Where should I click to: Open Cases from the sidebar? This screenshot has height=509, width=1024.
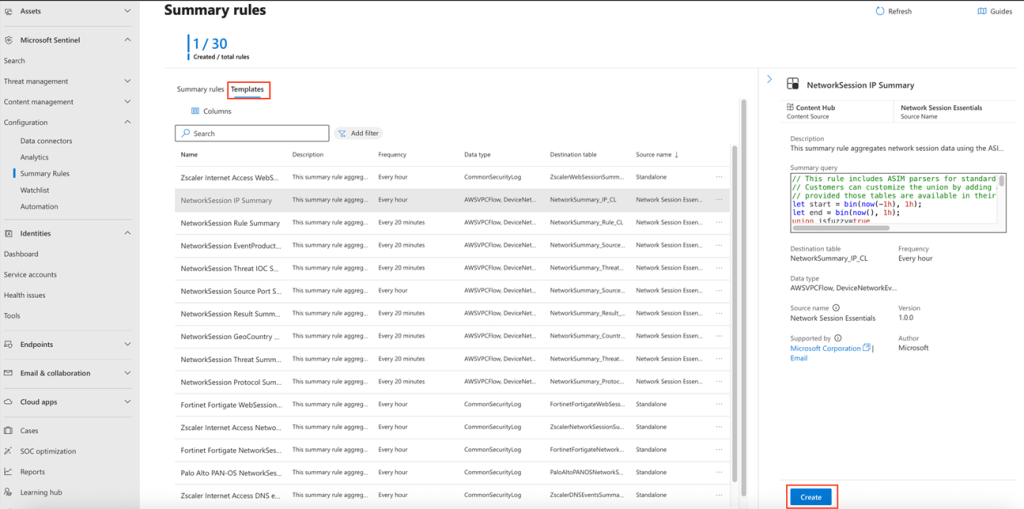tap(29, 430)
